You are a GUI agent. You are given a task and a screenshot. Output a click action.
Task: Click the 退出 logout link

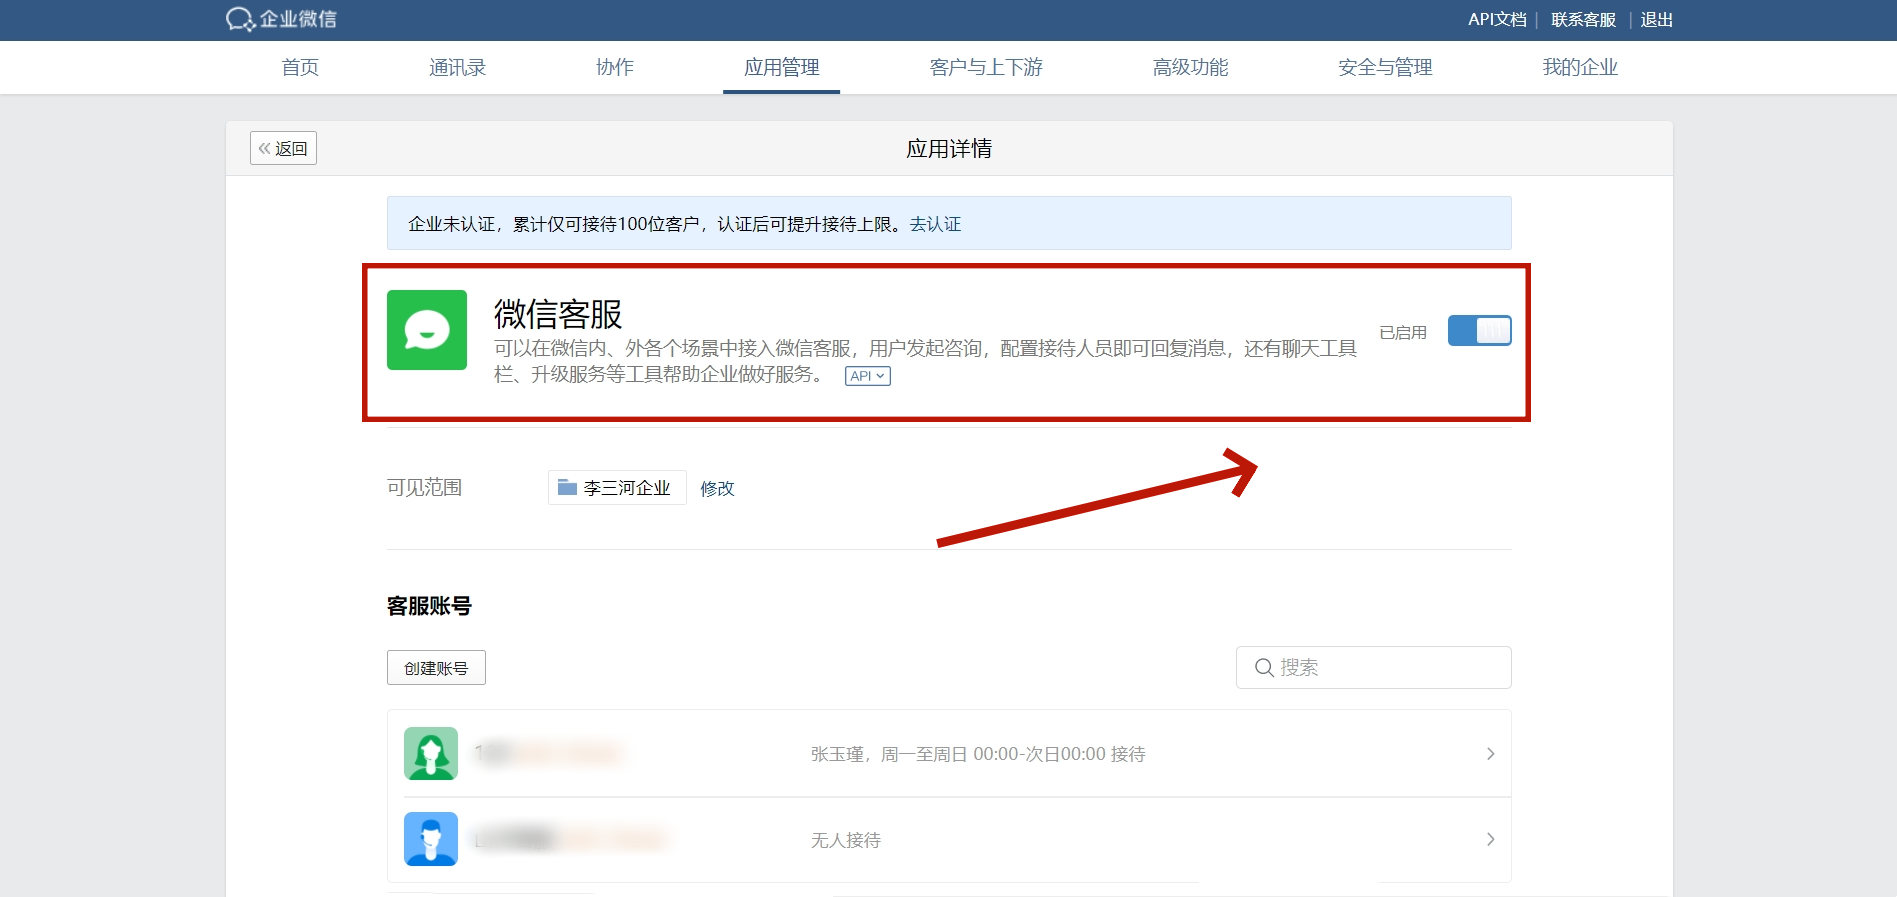1656,19
